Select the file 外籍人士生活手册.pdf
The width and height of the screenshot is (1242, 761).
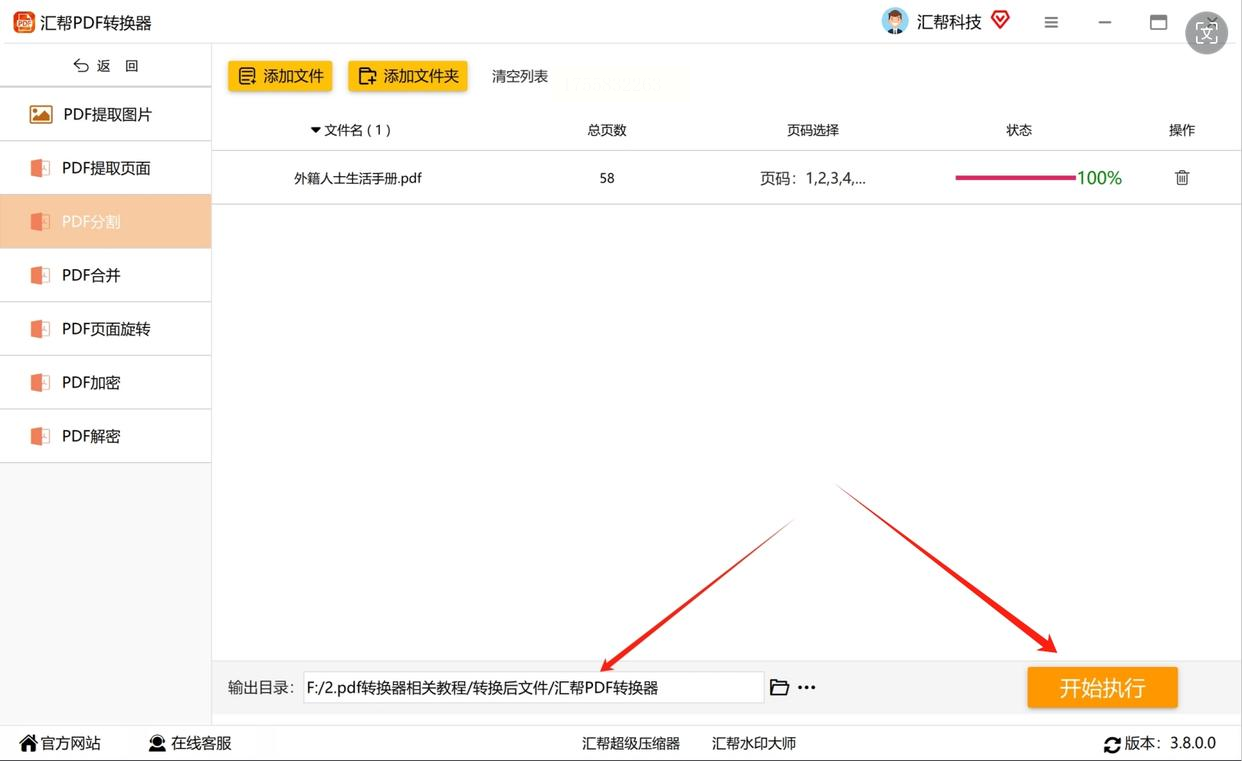pyautogui.click(x=358, y=178)
